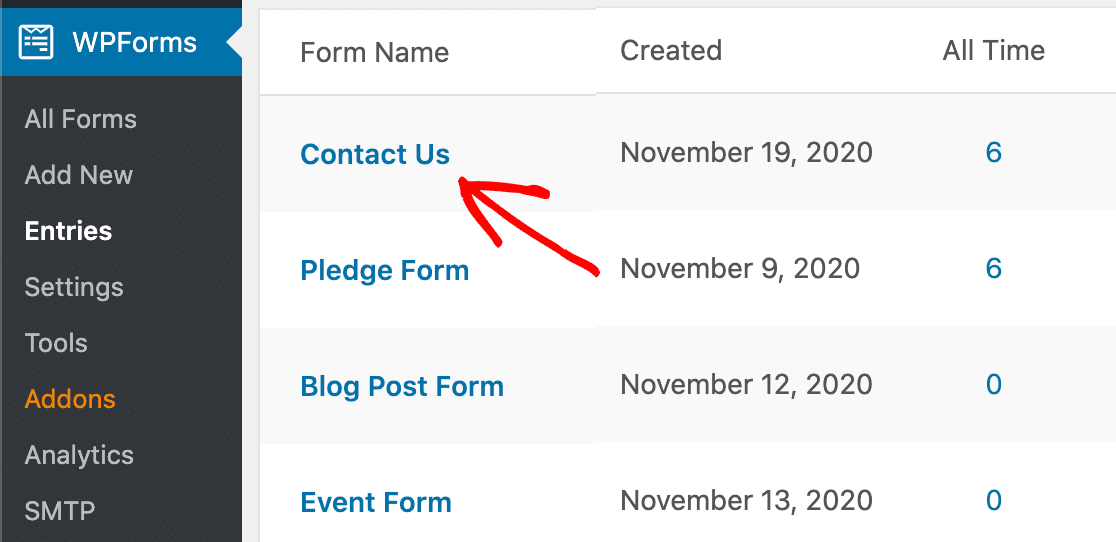This screenshot has height=542, width=1116.
Task: Navigate to the Tools submenu item
Action: click(x=56, y=343)
